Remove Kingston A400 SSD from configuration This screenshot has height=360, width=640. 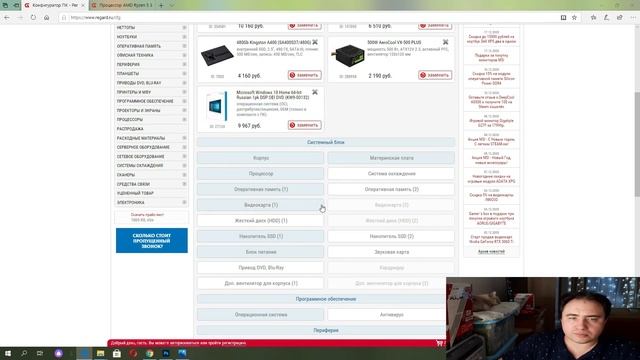315,42
